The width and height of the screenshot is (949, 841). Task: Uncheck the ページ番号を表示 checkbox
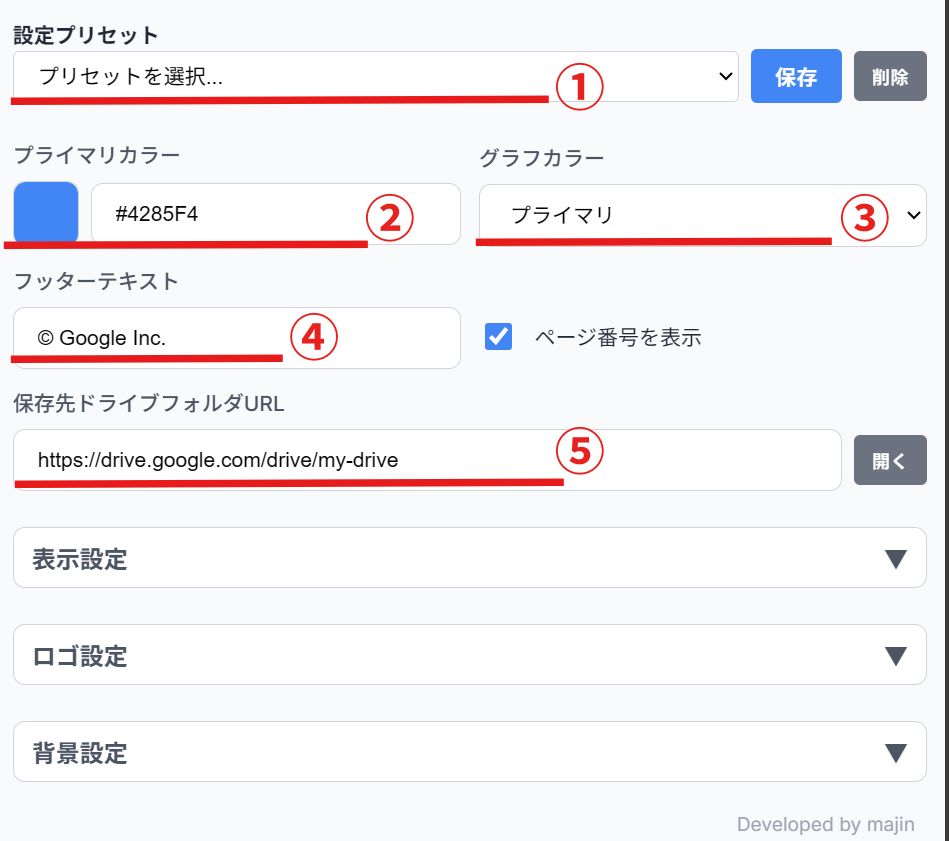(x=498, y=337)
